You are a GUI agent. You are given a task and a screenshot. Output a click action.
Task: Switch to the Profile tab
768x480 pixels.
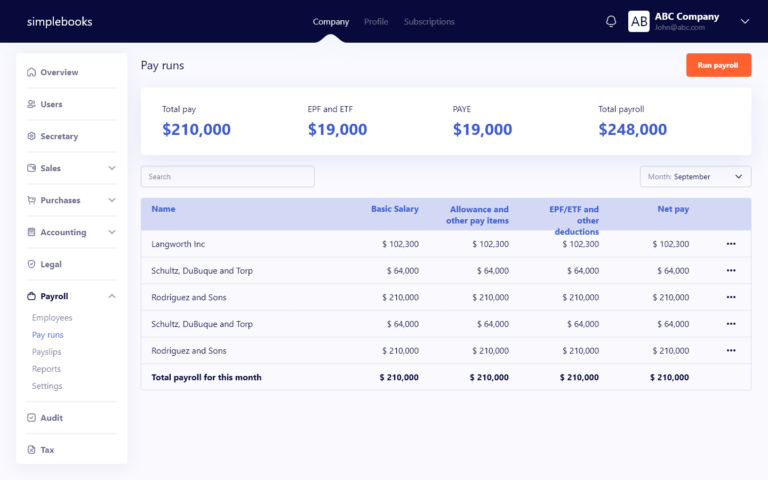[x=376, y=21]
